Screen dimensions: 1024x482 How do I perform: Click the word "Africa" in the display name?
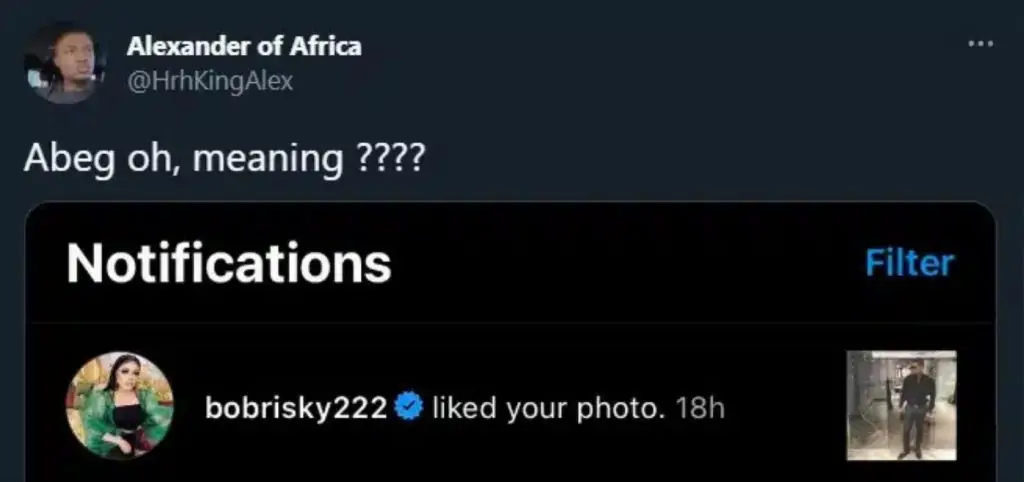point(325,46)
